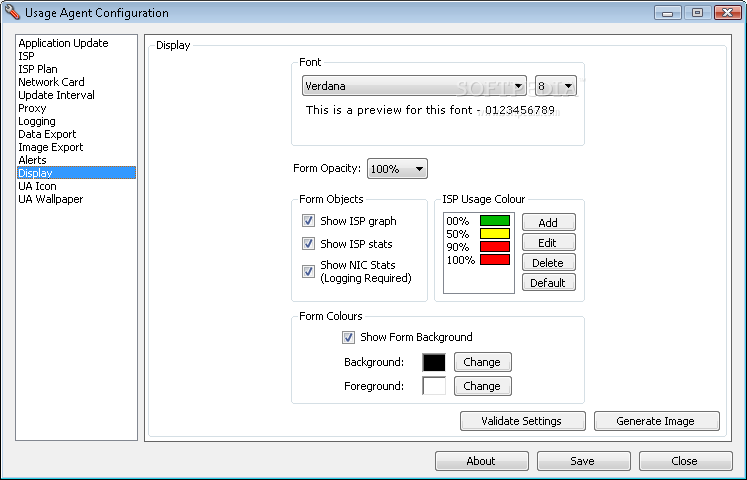
Task: Open the Form Opacity 100% dropdown
Action: point(397,169)
